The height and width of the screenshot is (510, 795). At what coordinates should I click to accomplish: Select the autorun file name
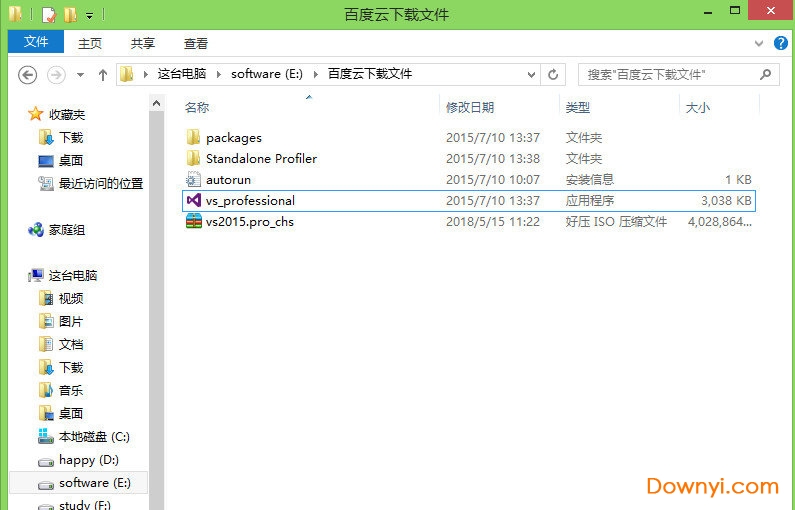pos(228,179)
